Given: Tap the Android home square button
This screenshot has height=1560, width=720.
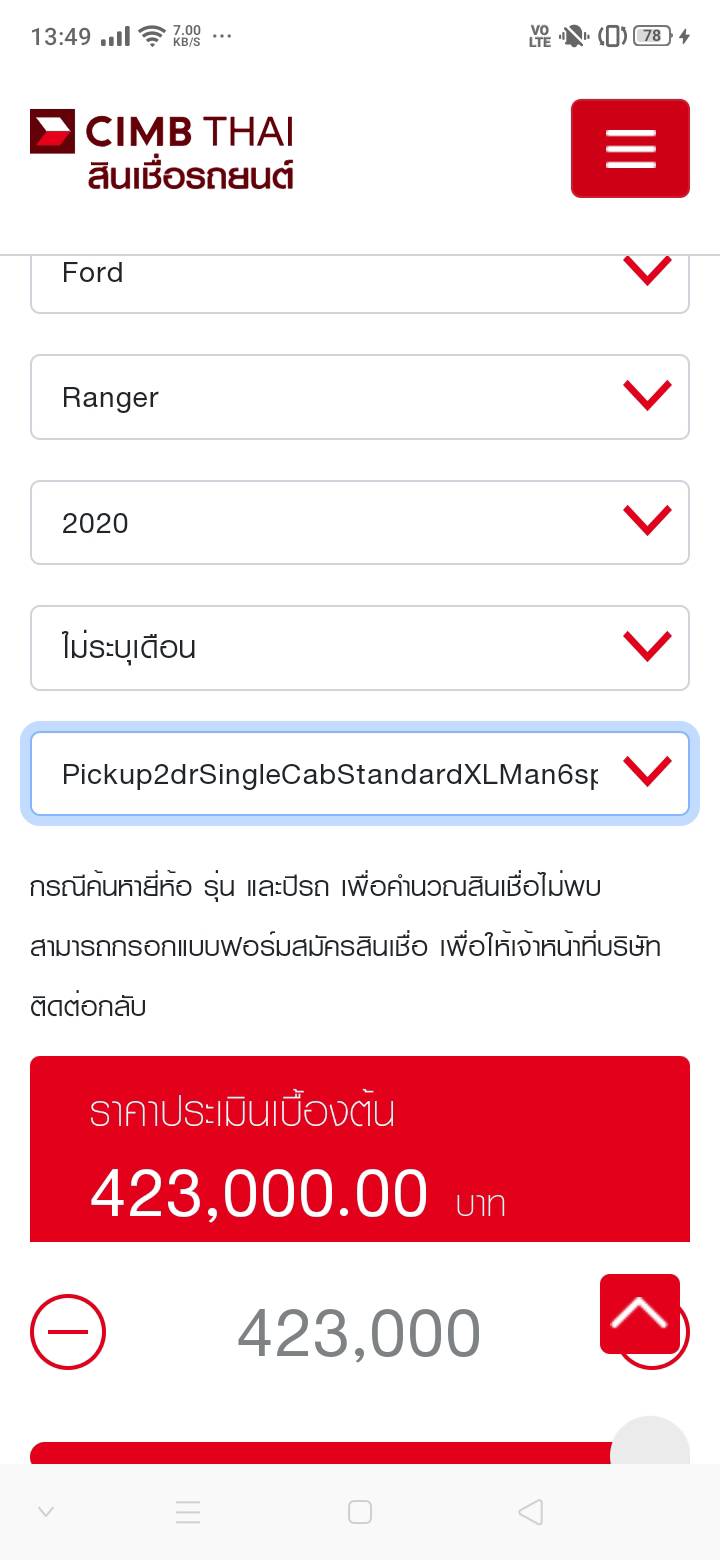Looking at the screenshot, I should click(x=360, y=1512).
